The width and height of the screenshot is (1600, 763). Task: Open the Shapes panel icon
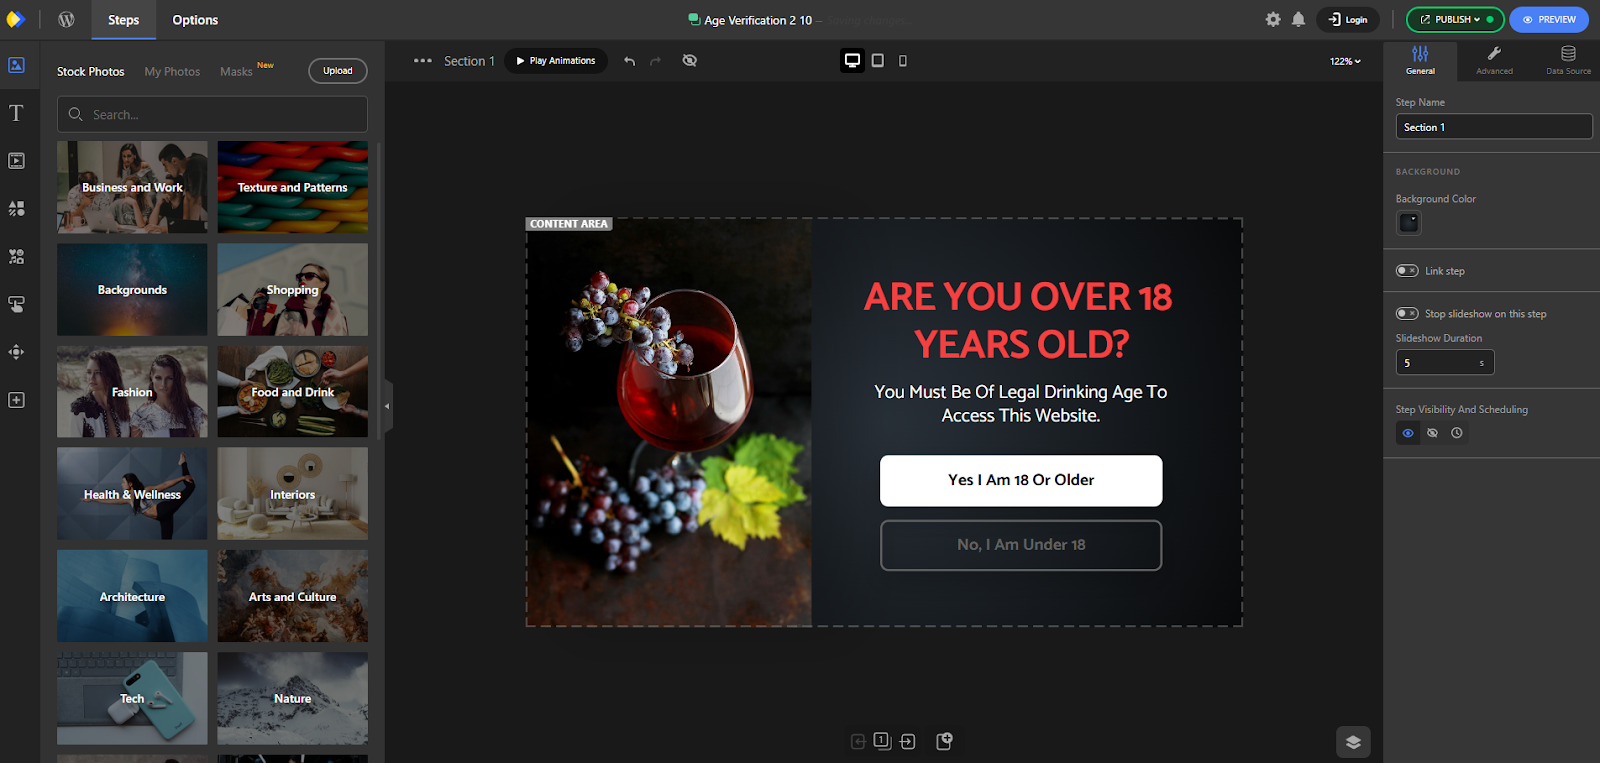[x=16, y=209]
